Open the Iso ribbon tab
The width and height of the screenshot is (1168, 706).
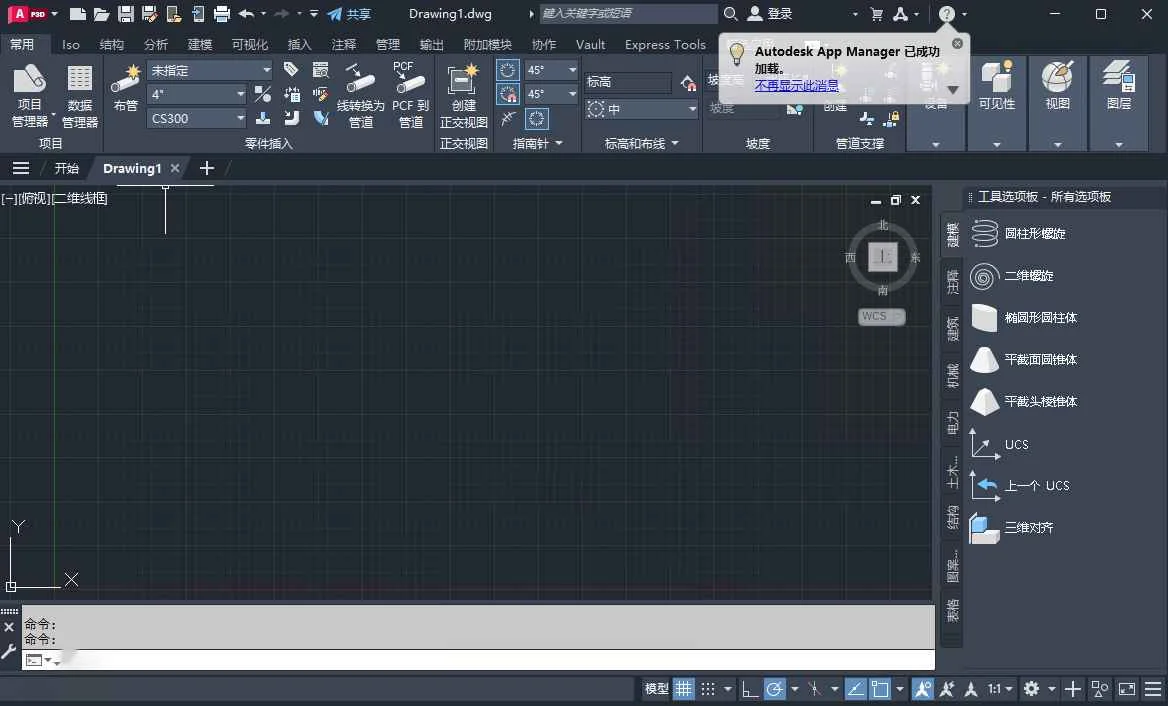click(x=71, y=45)
